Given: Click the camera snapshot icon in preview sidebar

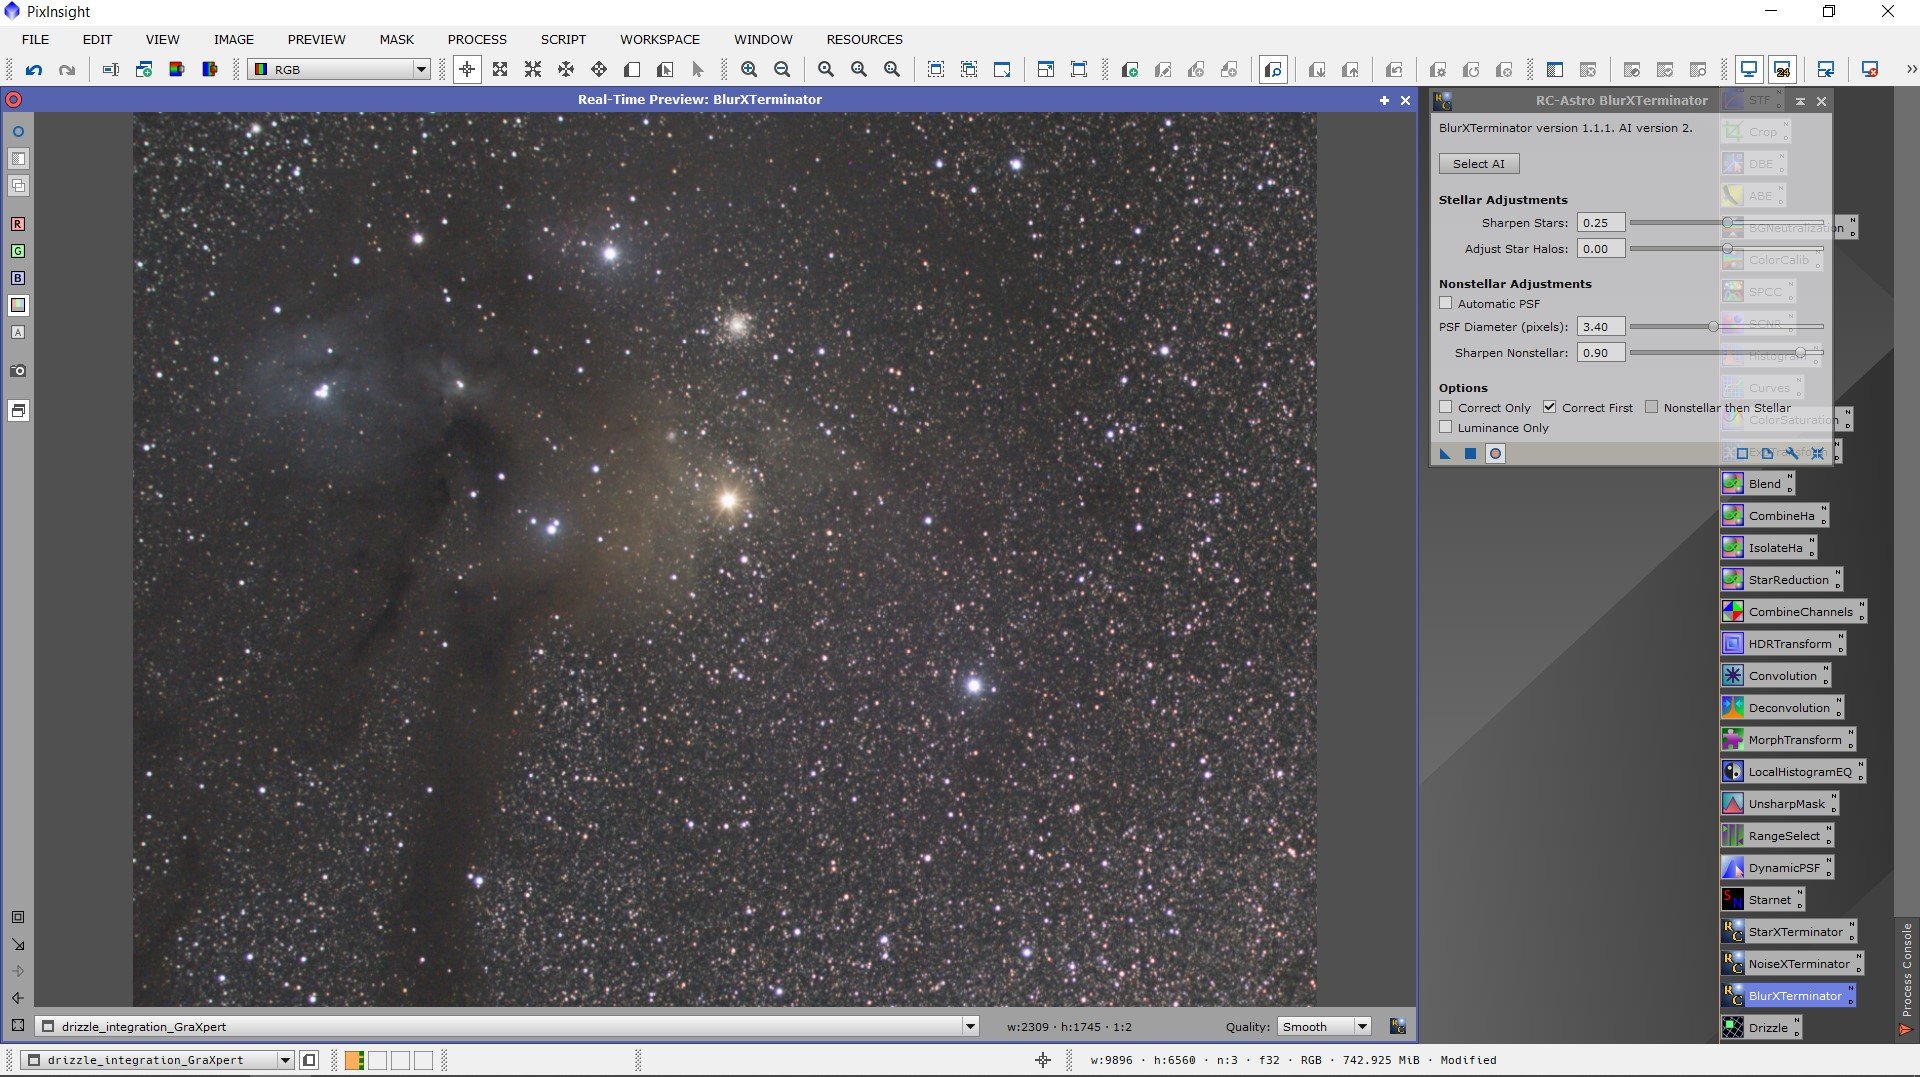Looking at the screenshot, I should click(18, 371).
